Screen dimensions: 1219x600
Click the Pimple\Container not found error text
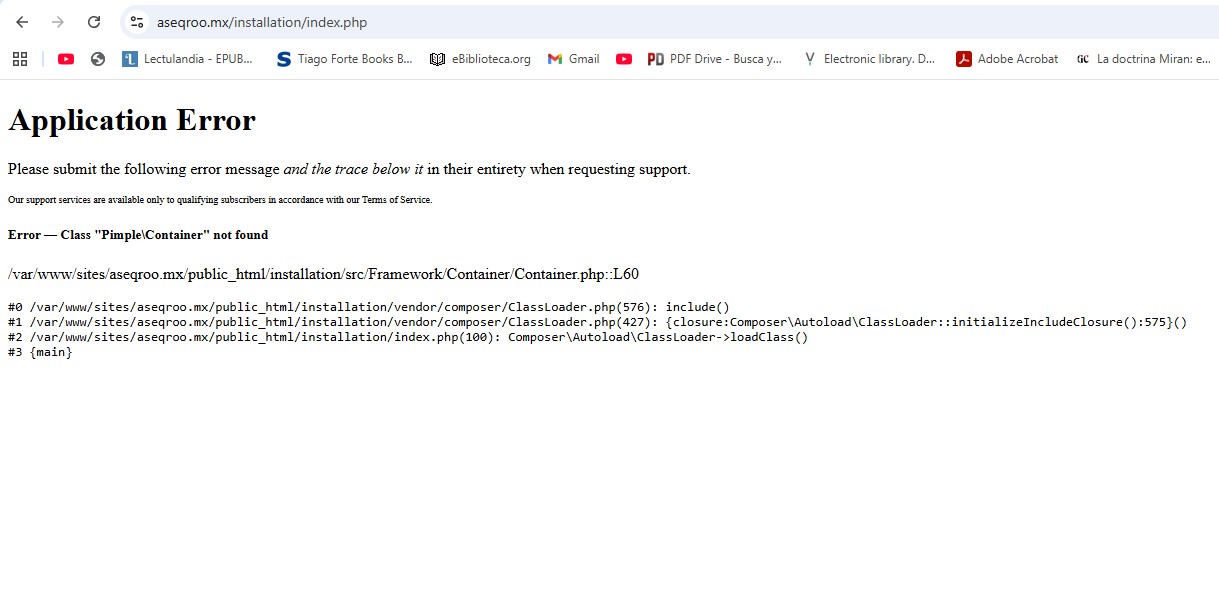(138, 235)
